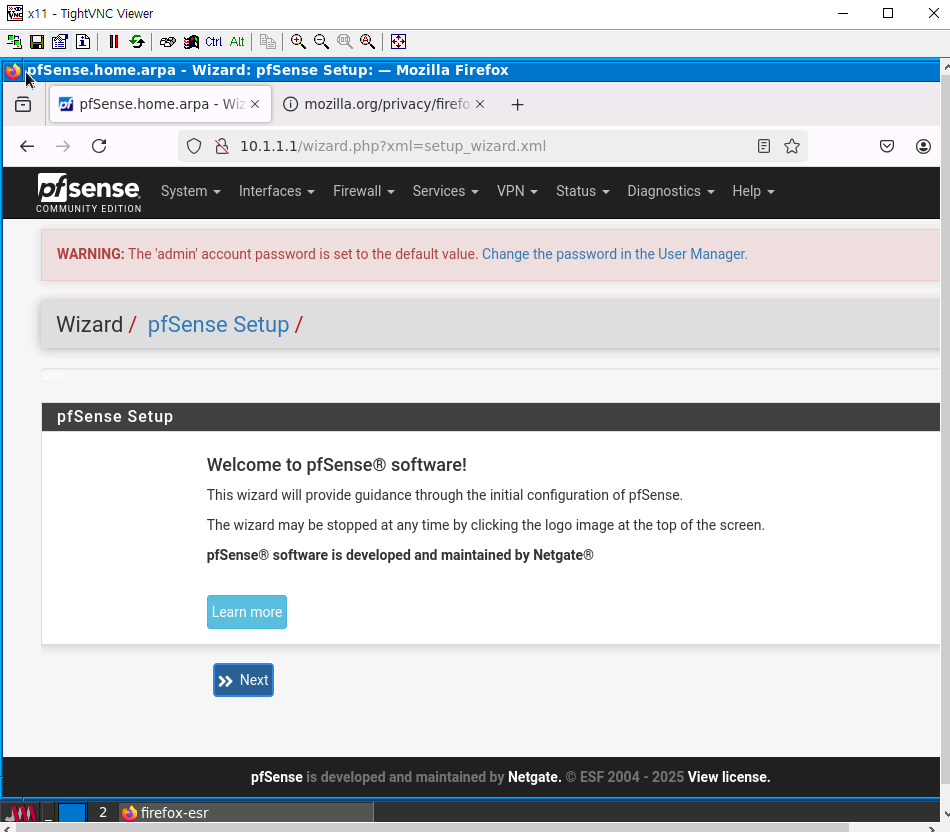
Task: Expand the Interfaces menu
Action: pyautogui.click(x=276, y=191)
